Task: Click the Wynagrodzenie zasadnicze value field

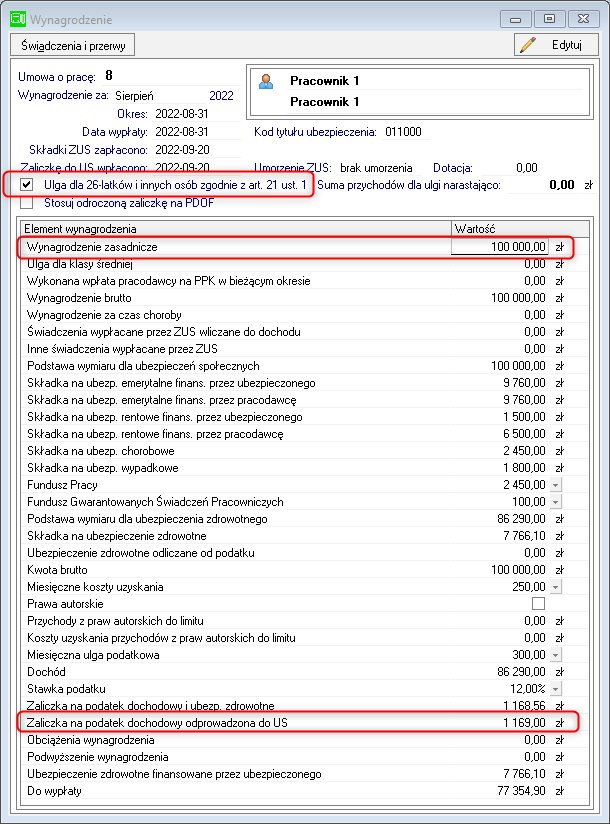Action: point(499,246)
